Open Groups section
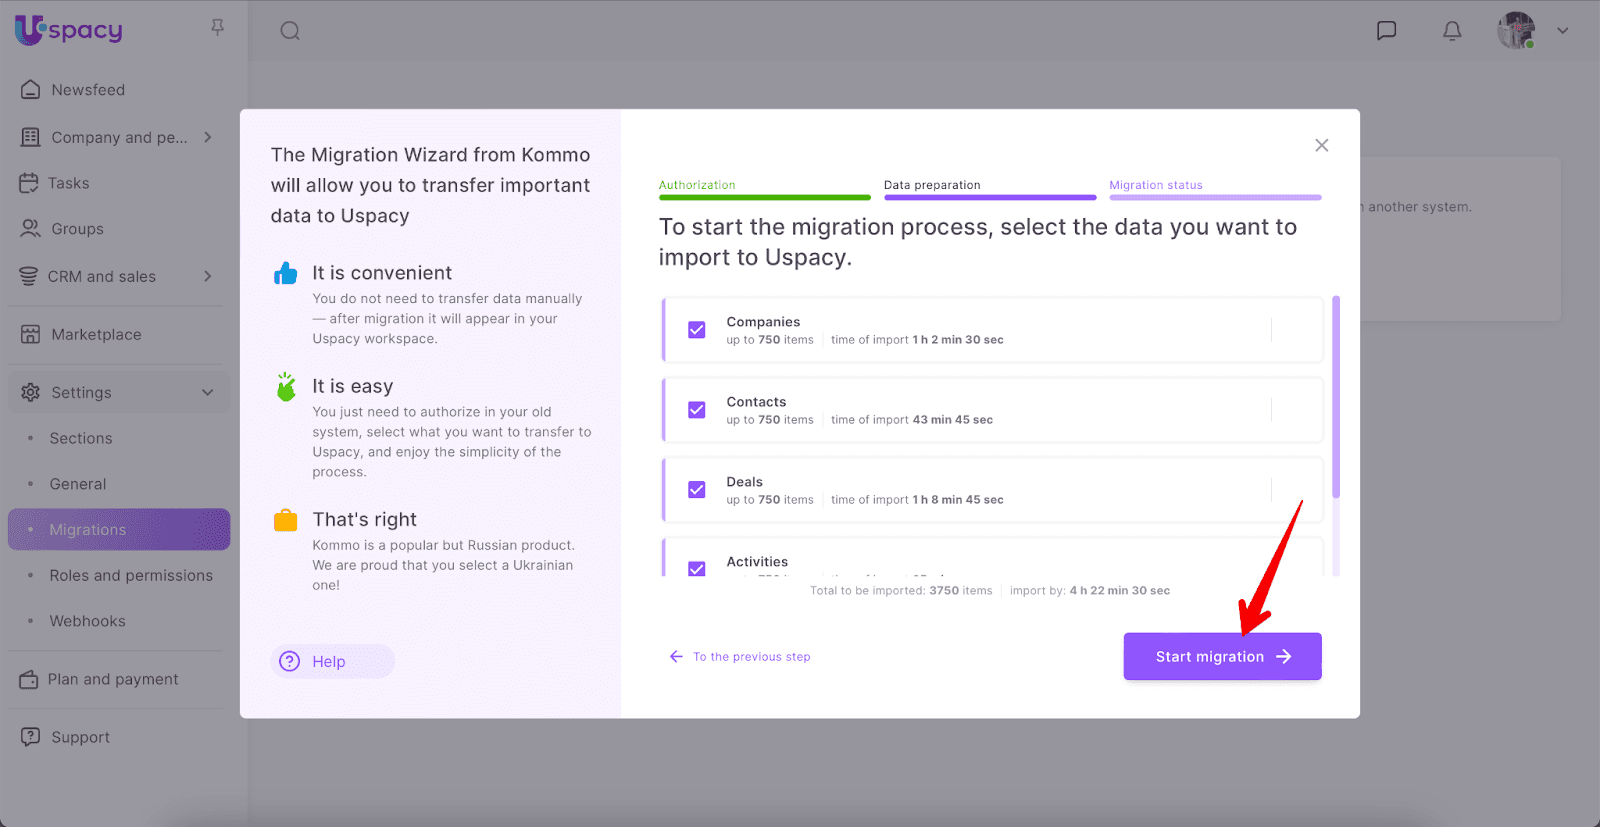Image resolution: width=1600 pixels, height=827 pixels. pos(77,229)
